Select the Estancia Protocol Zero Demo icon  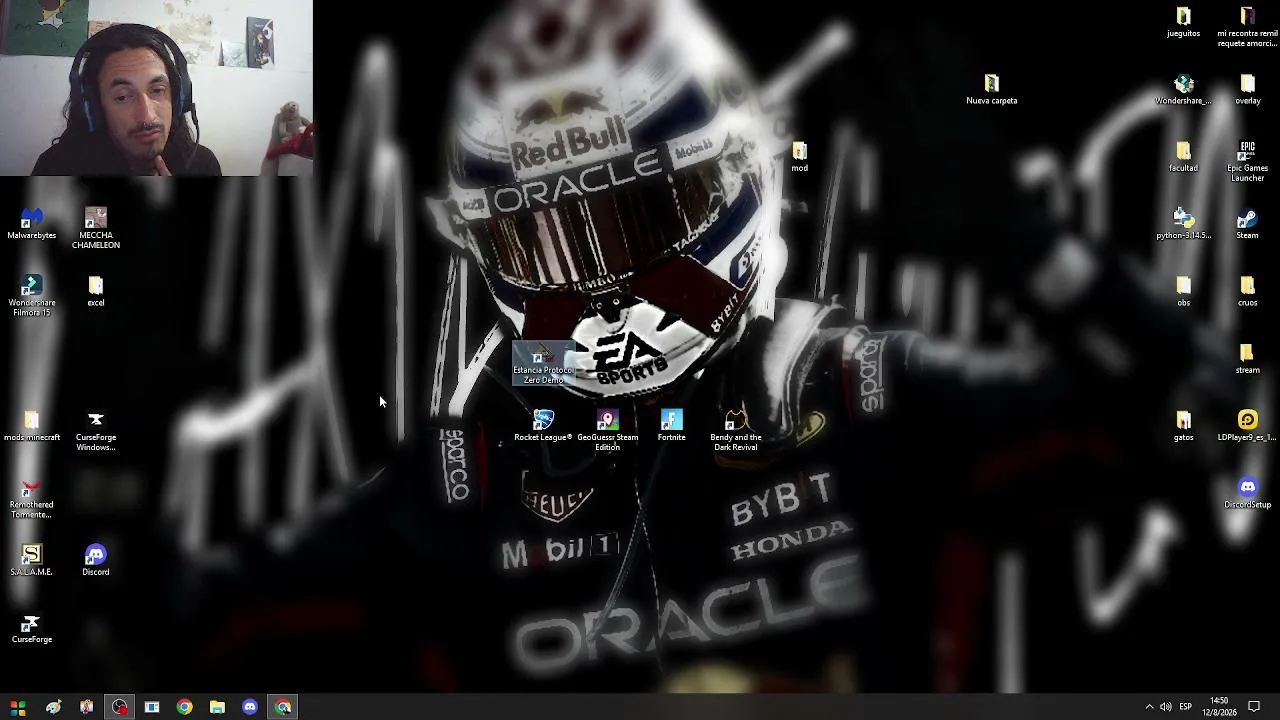(x=543, y=364)
